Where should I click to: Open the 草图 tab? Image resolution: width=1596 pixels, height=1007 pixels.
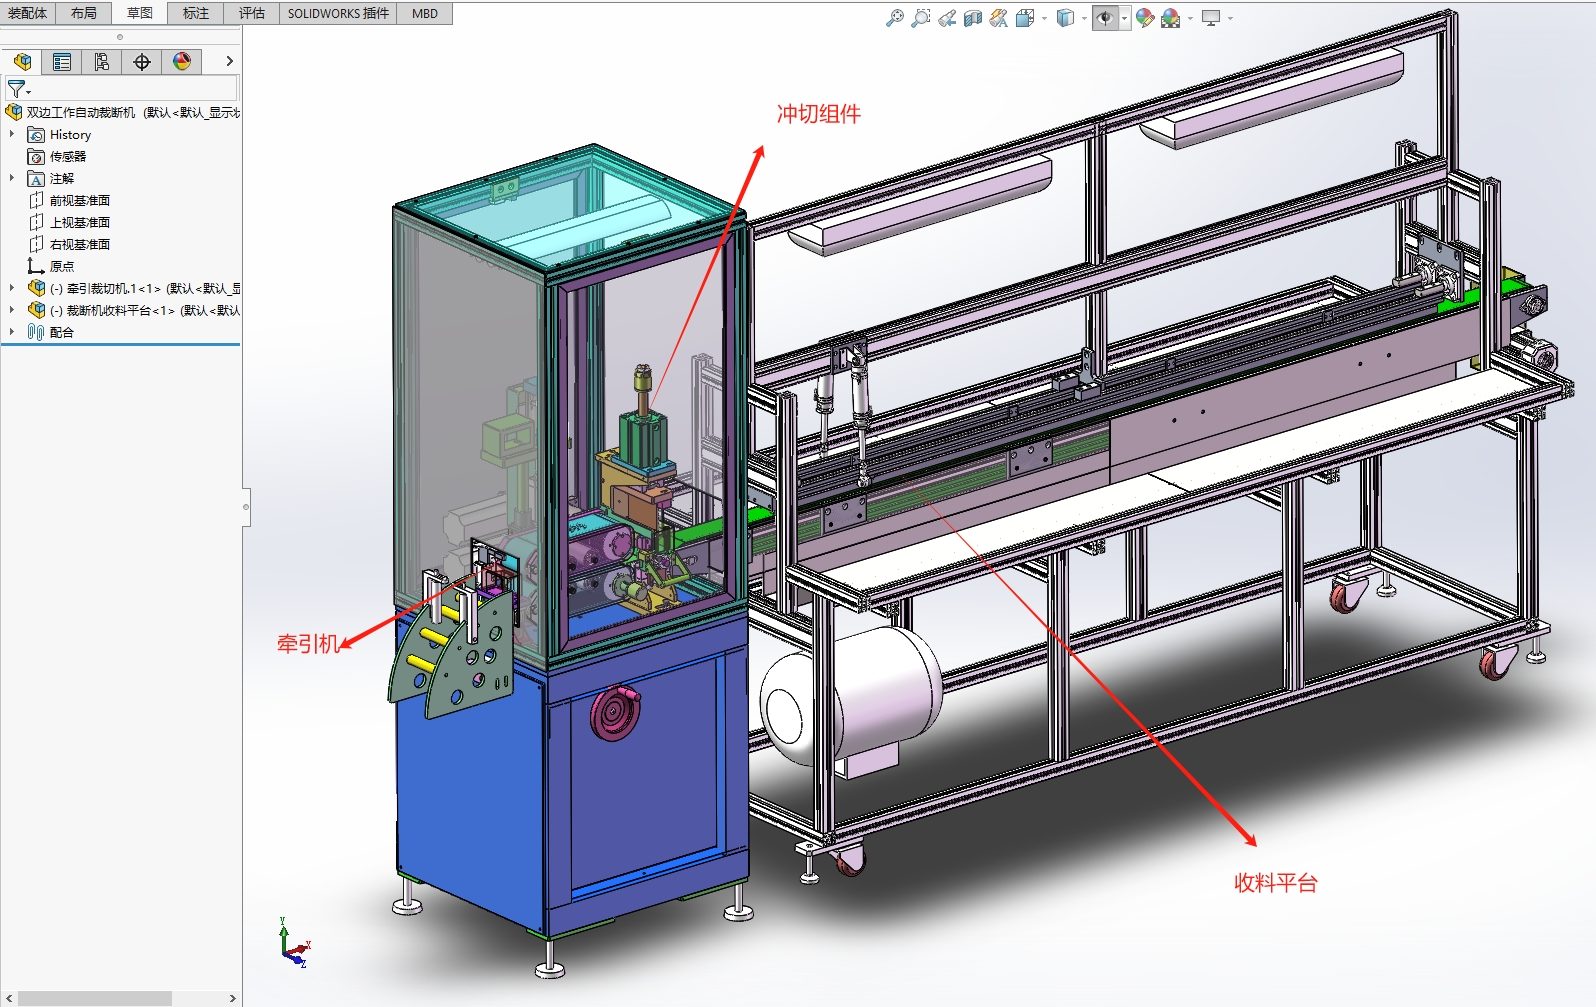[x=140, y=13]
